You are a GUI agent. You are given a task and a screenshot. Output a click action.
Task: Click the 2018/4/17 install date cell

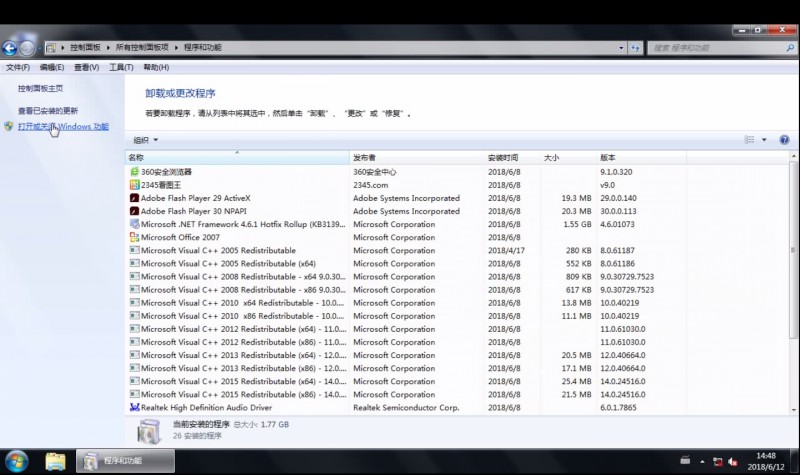point(506,251)
